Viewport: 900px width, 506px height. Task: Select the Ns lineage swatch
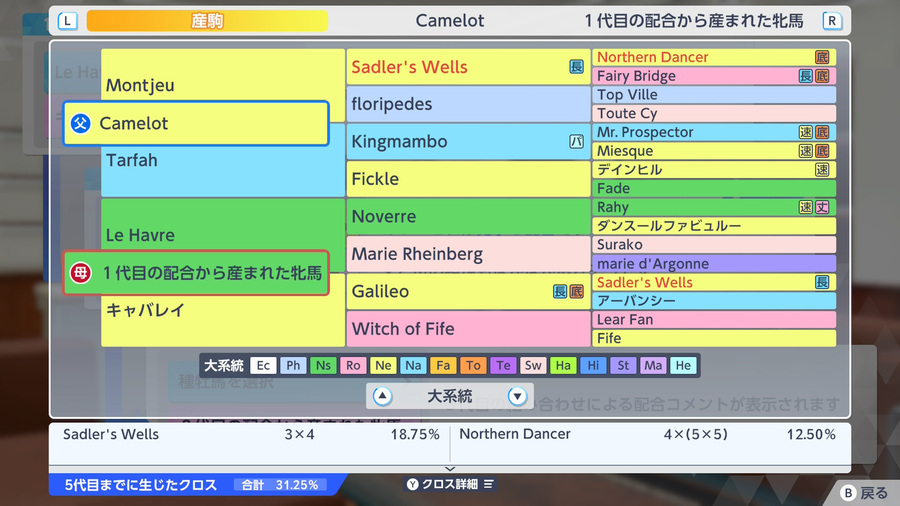tap(323, 365)
